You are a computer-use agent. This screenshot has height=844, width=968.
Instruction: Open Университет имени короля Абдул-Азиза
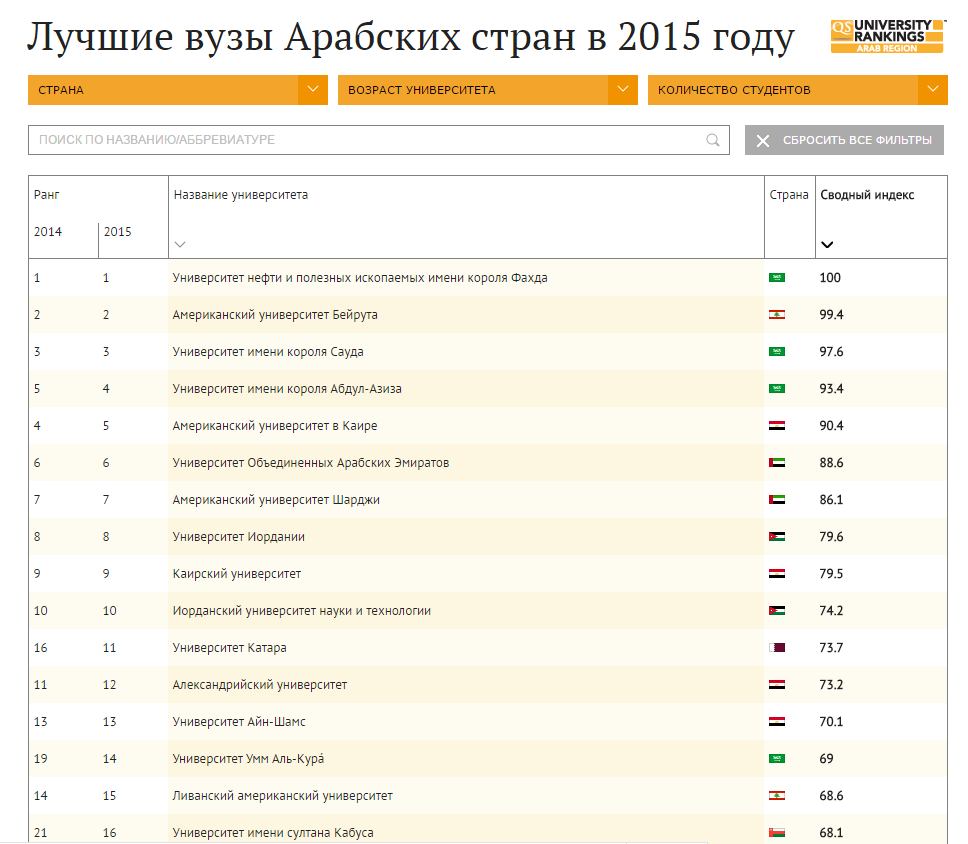click(287, 389)
